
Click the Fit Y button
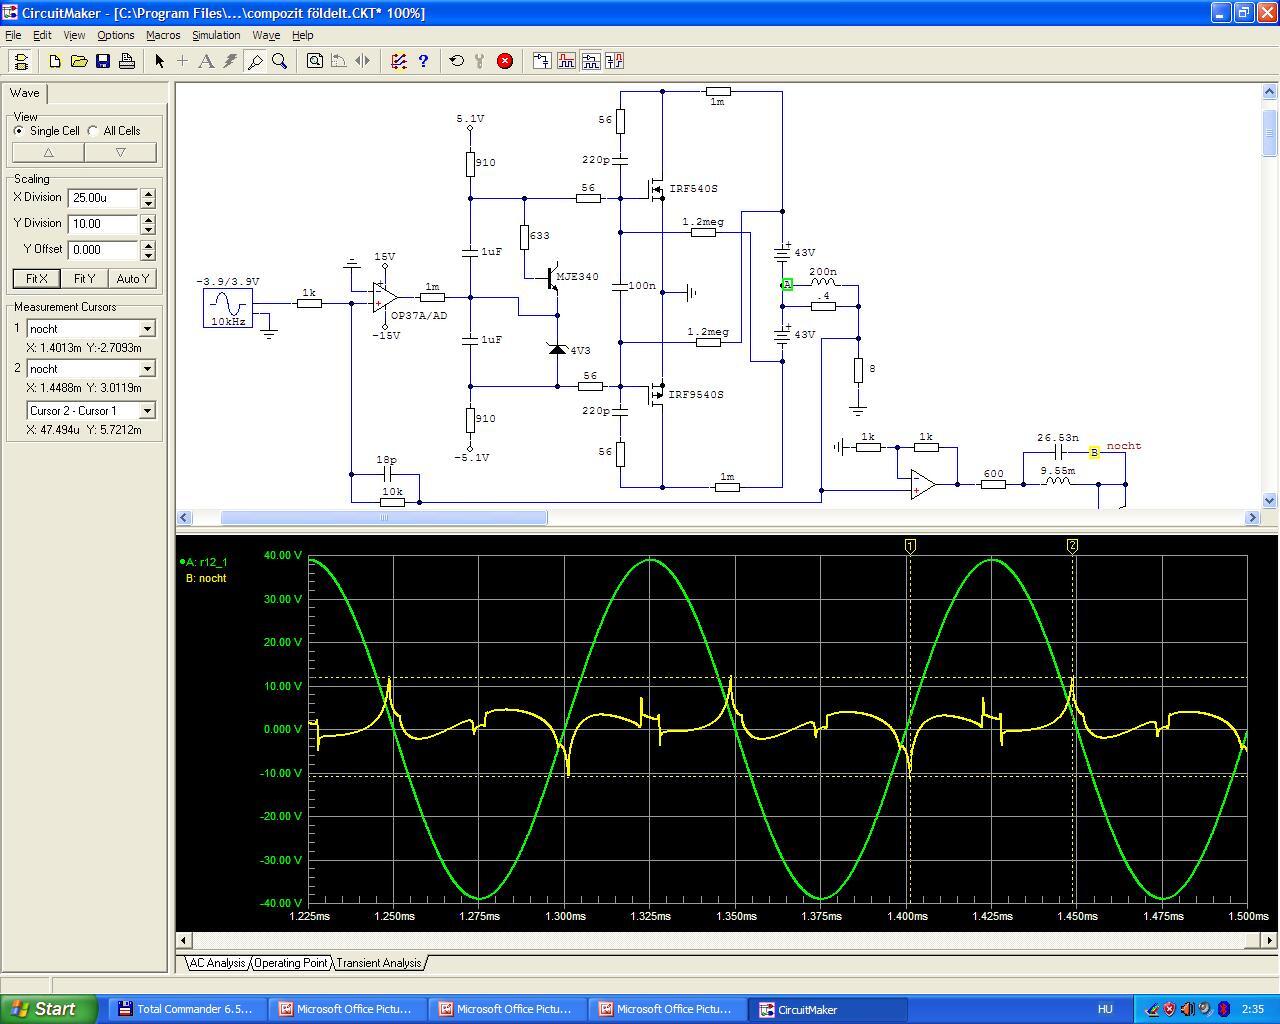click(x=84, y=279)
